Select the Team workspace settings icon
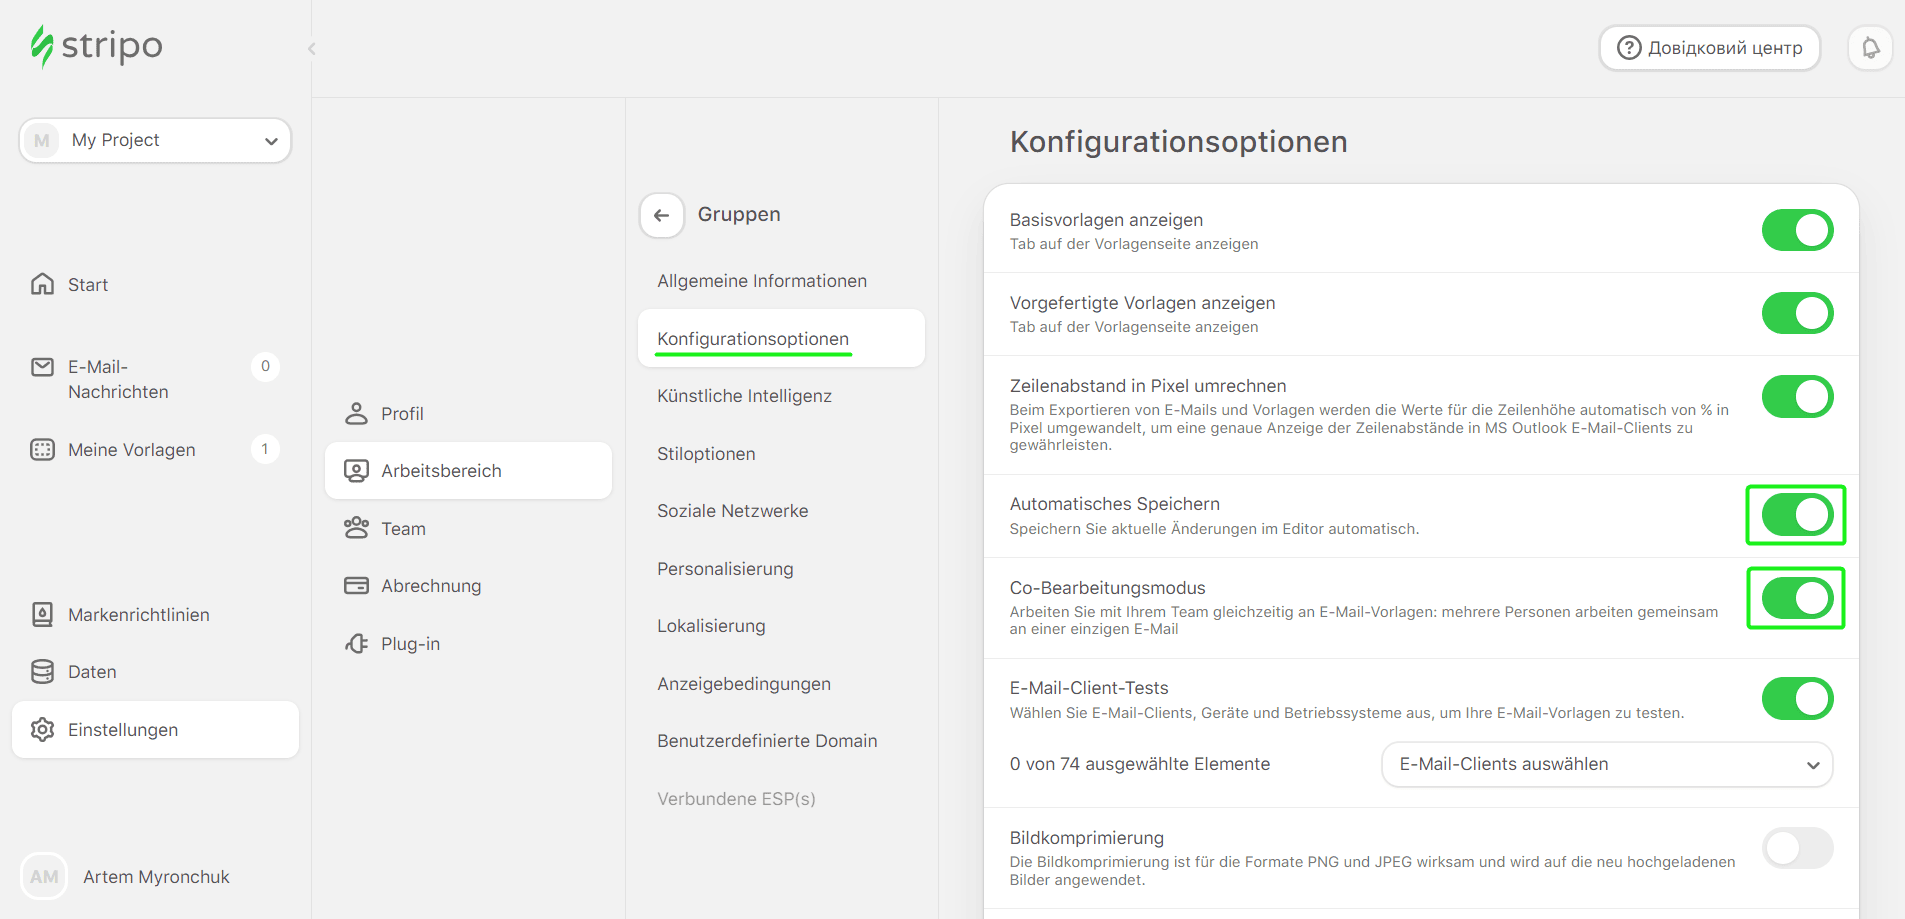Image resolution: width=1905 pixels, height=919 pixels. coord(357,528)
